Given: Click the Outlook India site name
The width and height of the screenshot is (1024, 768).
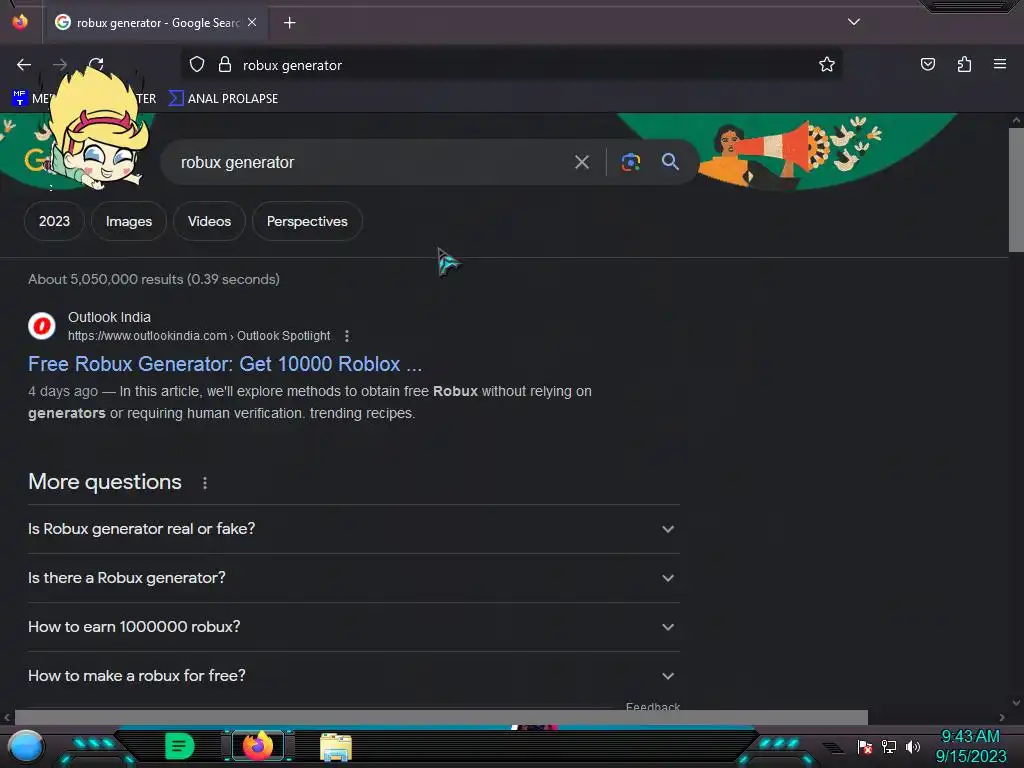Looking at the screenshot, I should coord(109,317).
